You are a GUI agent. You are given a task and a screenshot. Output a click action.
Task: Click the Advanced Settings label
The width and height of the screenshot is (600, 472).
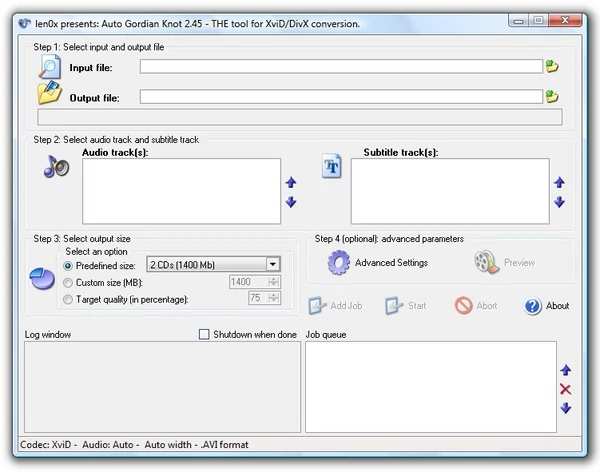[391, 263]
